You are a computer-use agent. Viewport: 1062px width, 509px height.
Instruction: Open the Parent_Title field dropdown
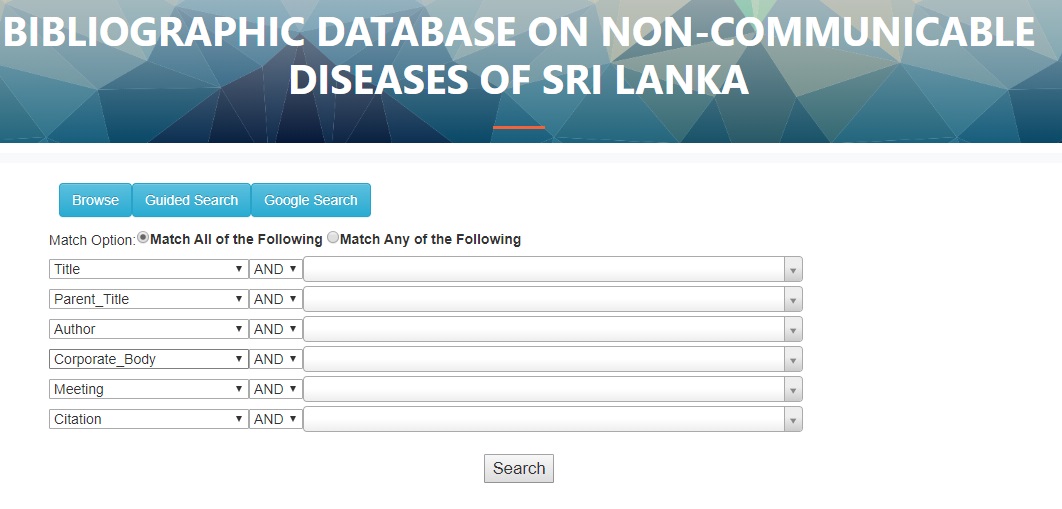coord(148,299)
